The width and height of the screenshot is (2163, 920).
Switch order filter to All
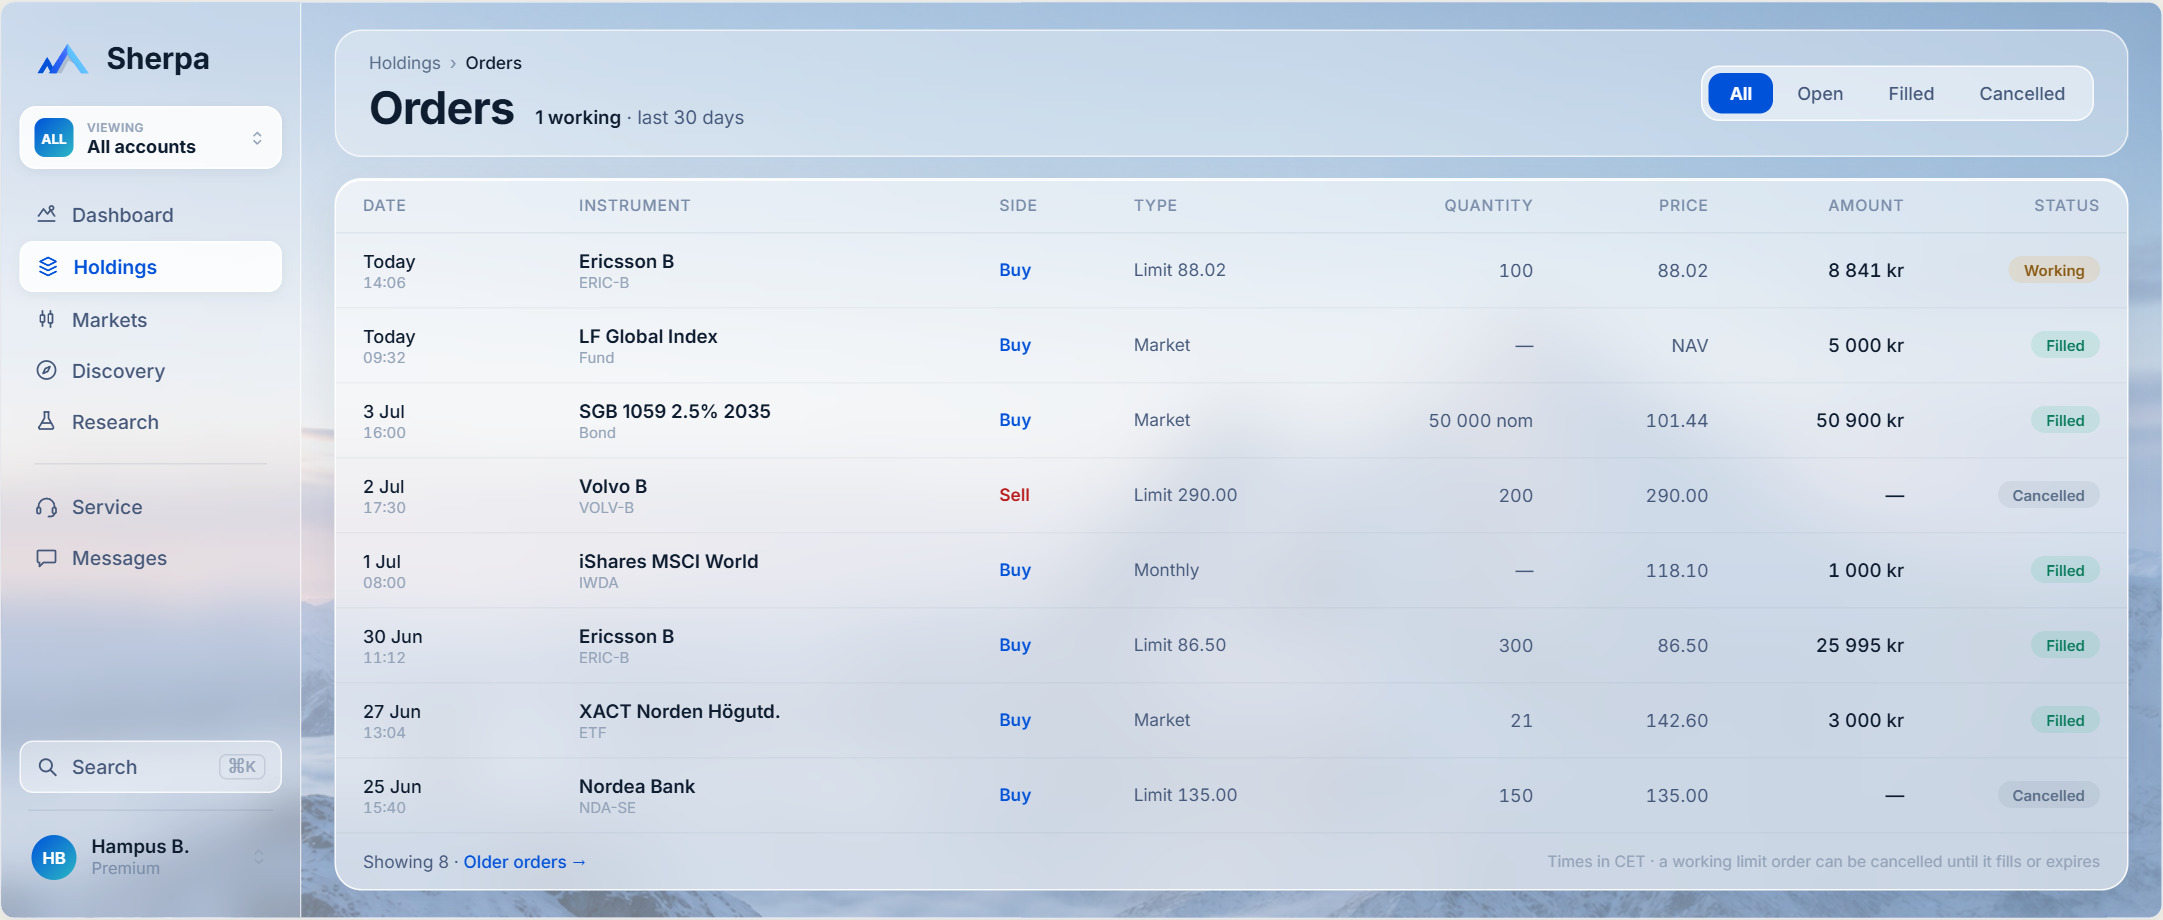click(x=1740, y=93)
